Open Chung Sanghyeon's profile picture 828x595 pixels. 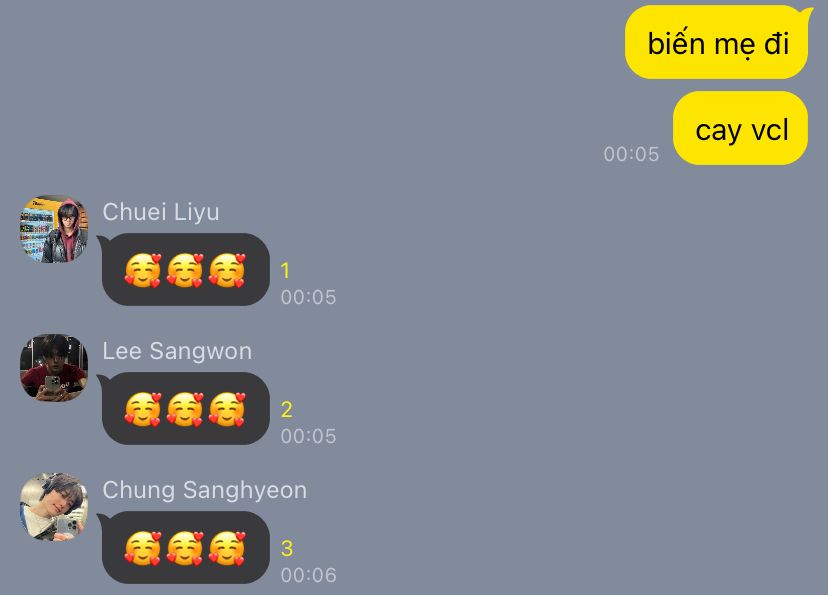54,507
